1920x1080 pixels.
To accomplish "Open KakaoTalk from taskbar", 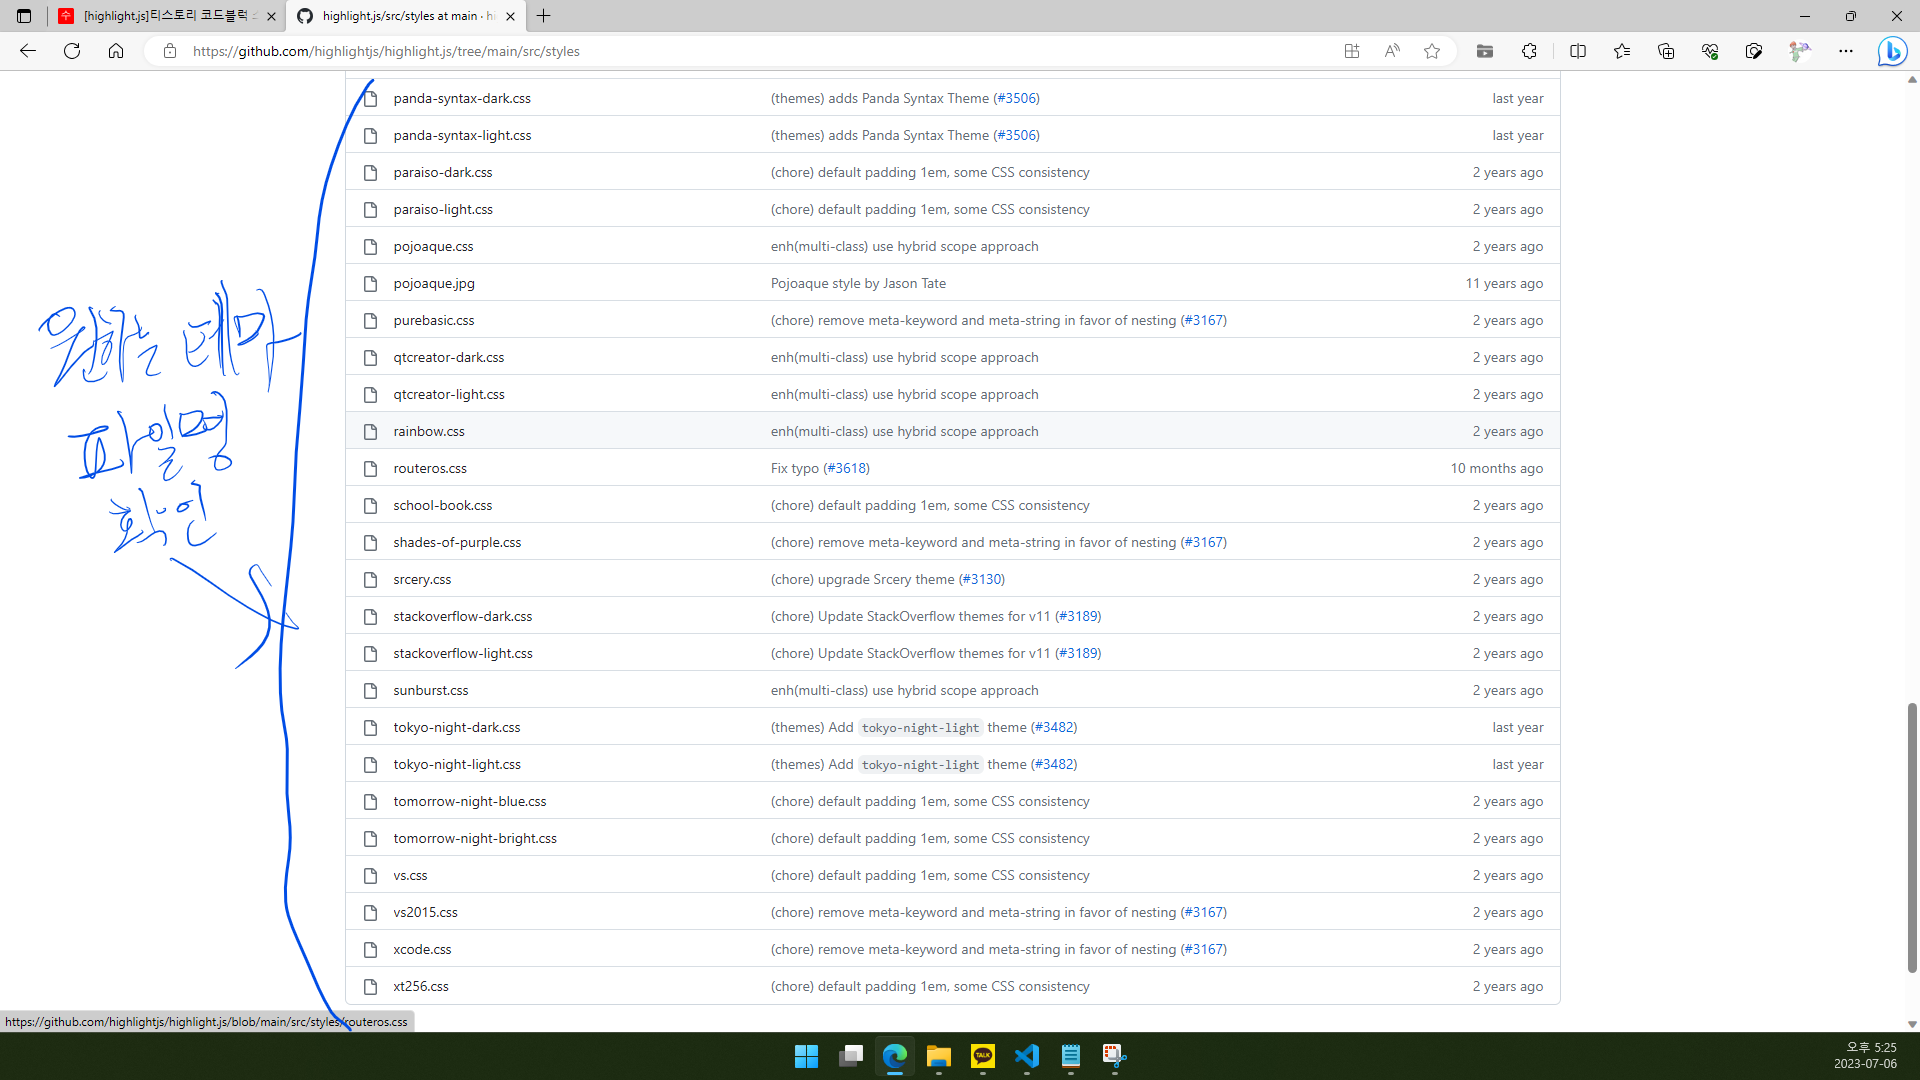I will pyautogui.click(x=982, y=1056).
